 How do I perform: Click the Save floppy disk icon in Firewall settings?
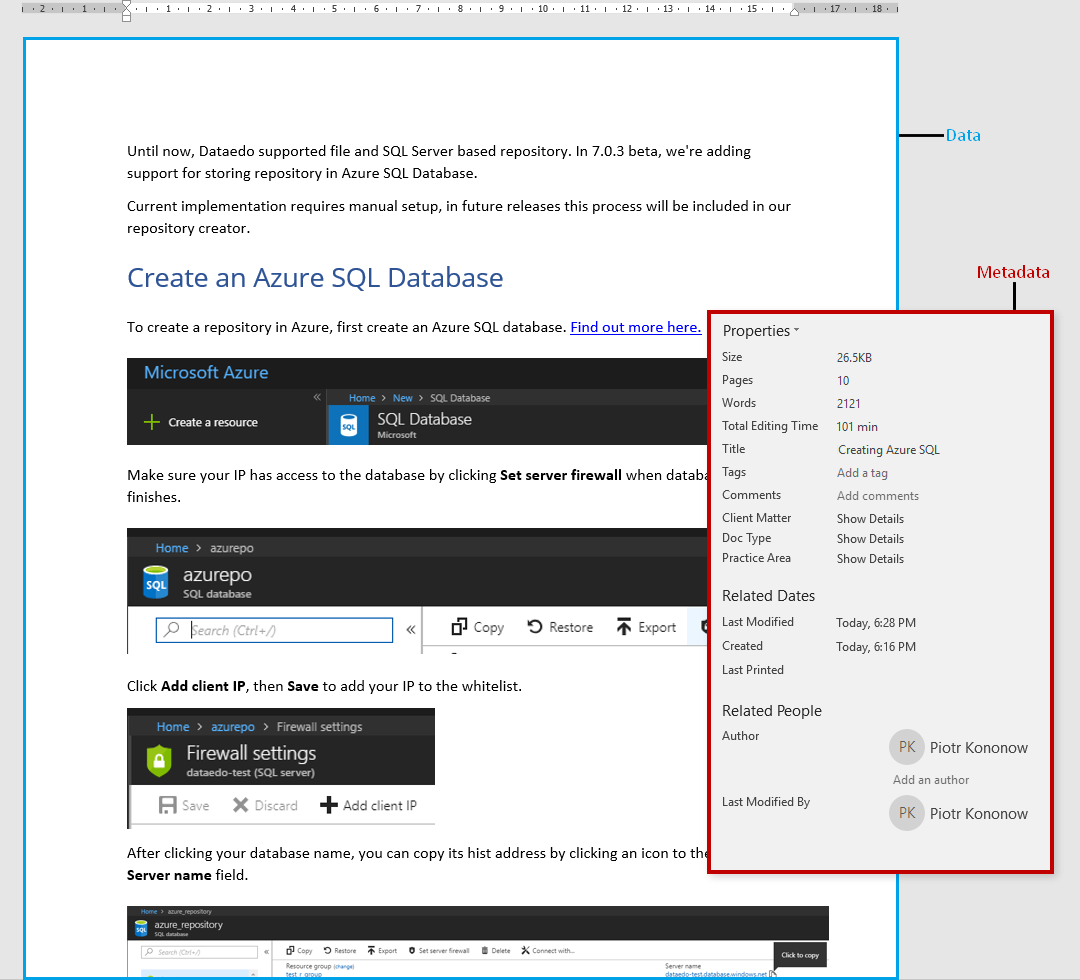(169, 805)
